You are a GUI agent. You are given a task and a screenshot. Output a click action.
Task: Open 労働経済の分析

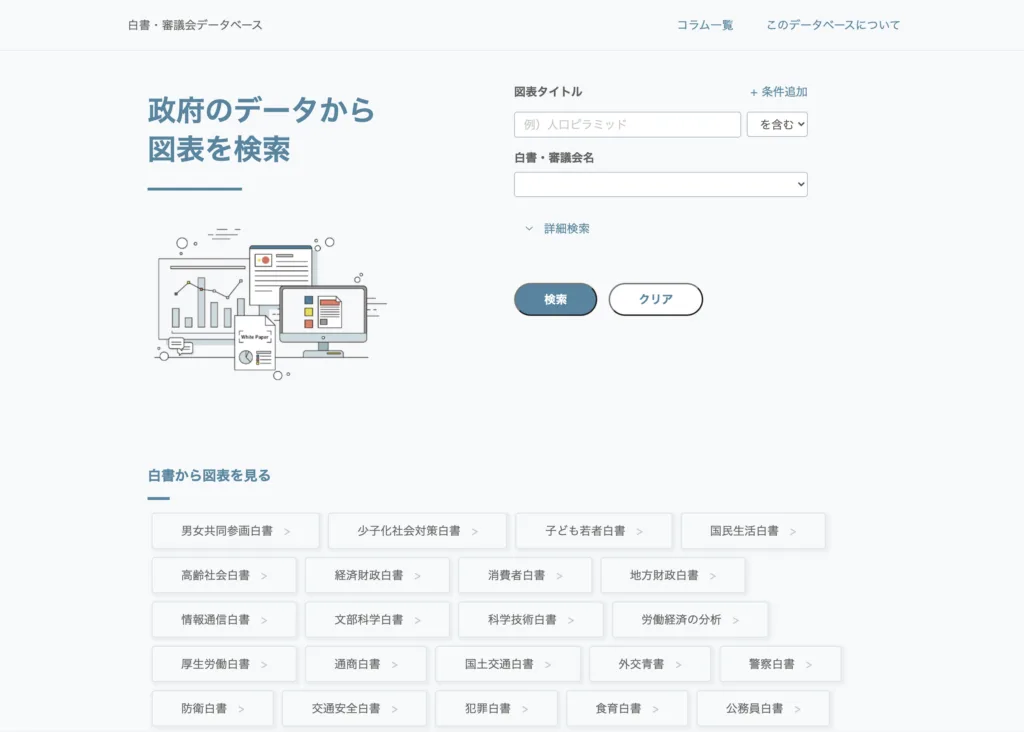[x=690, y=620]
